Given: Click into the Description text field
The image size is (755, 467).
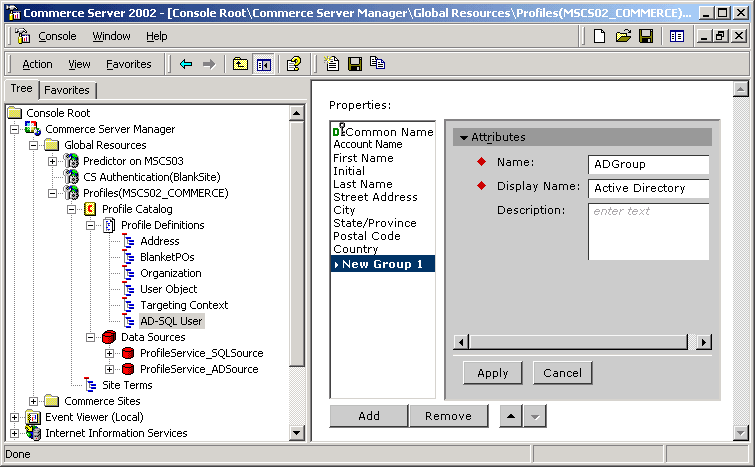Looking at the screenshot, I should tap(648, 230).
